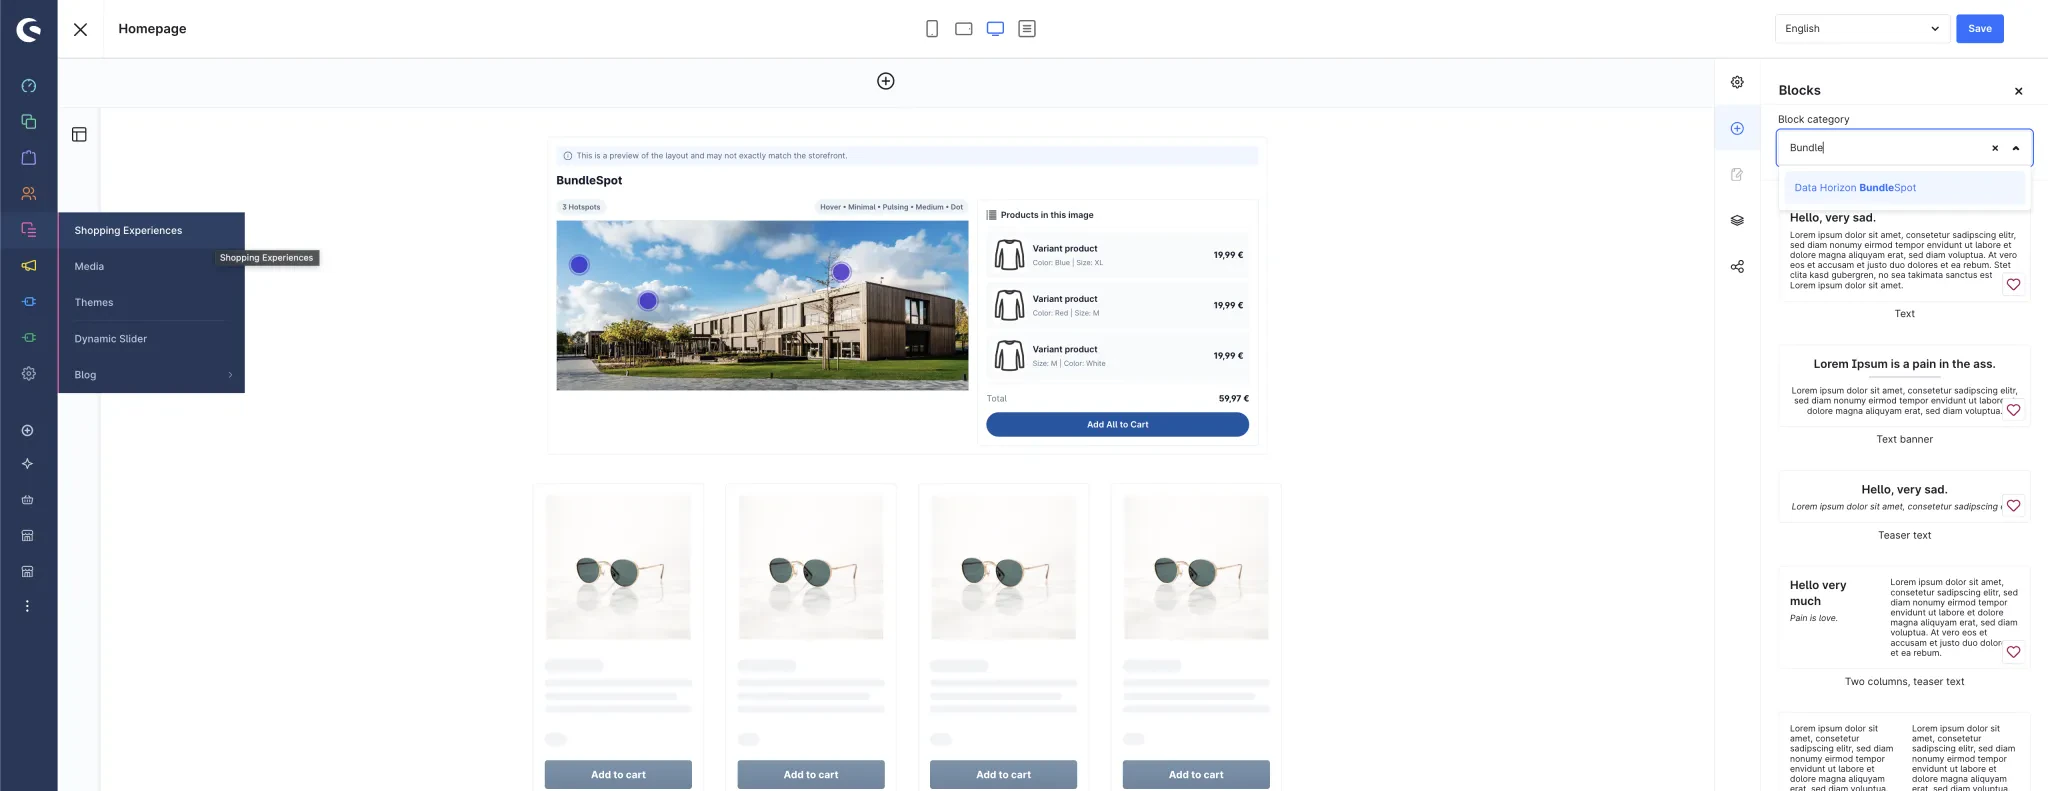Collapse the Block category dropdown chevron
Viewport: 2048px width, 791px height.
click(2016, 148)
